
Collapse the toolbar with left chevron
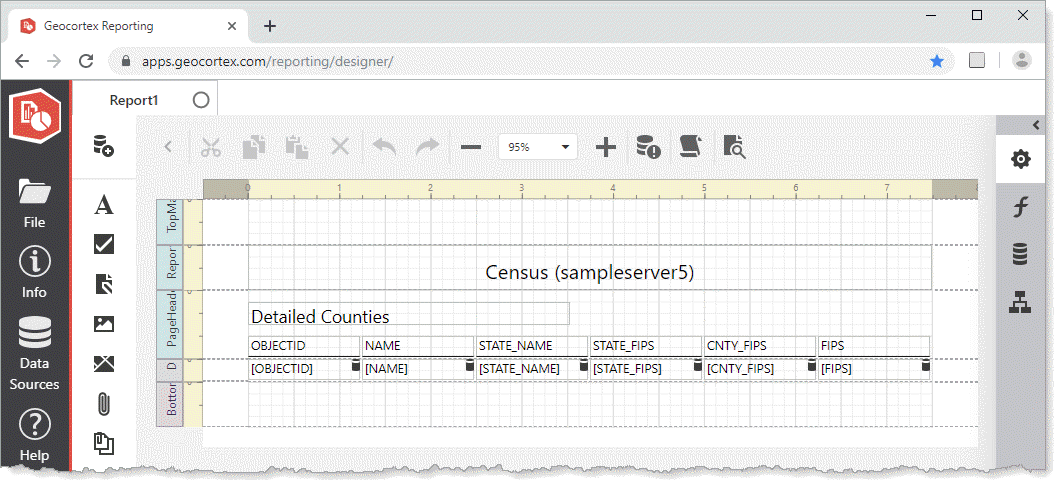168,147
